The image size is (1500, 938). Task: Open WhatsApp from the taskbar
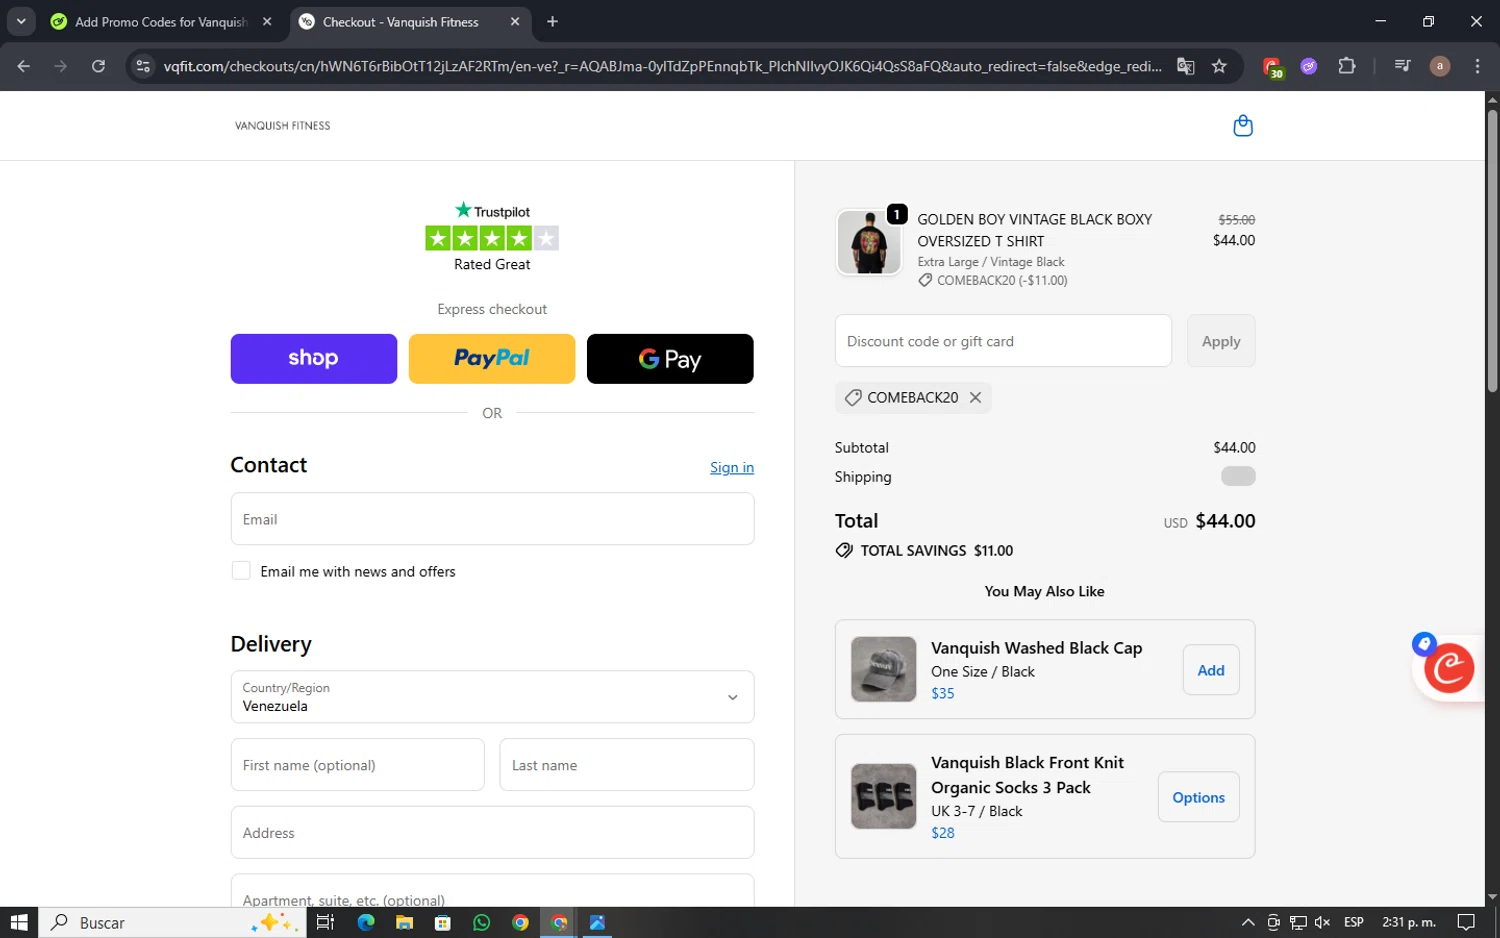pos(482,922)
